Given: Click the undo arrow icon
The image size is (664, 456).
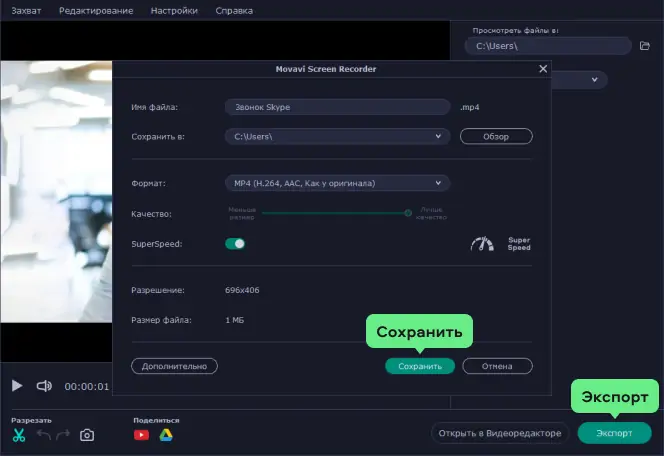Looking at the screenshot, I should [x=44, y=434].
